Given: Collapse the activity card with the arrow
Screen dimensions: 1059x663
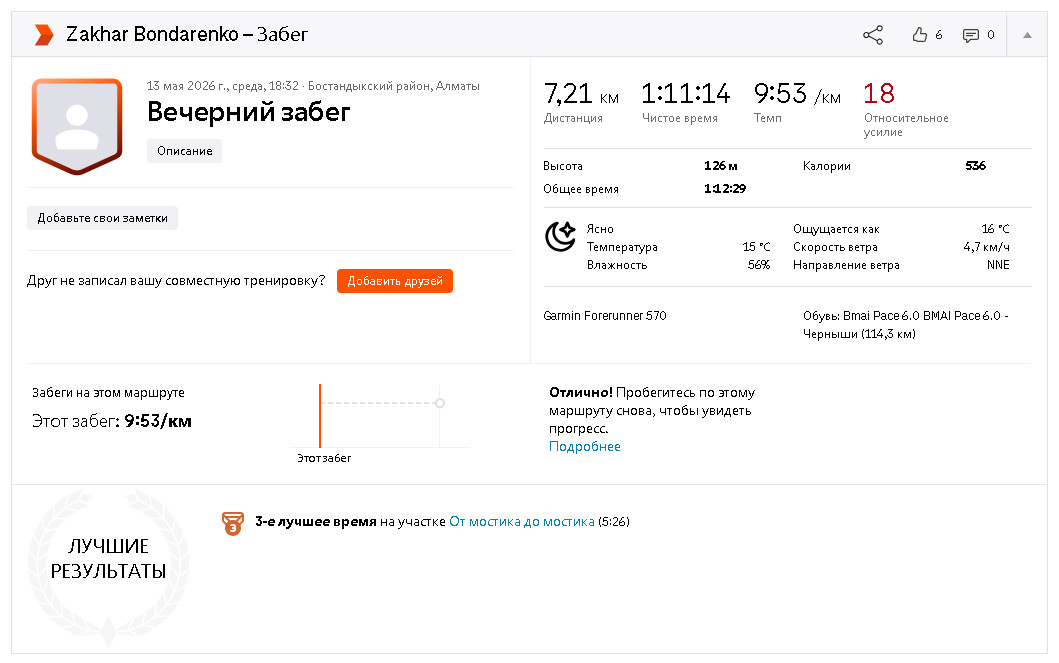Looking at the screenshot, I should tap(1027, 35).
